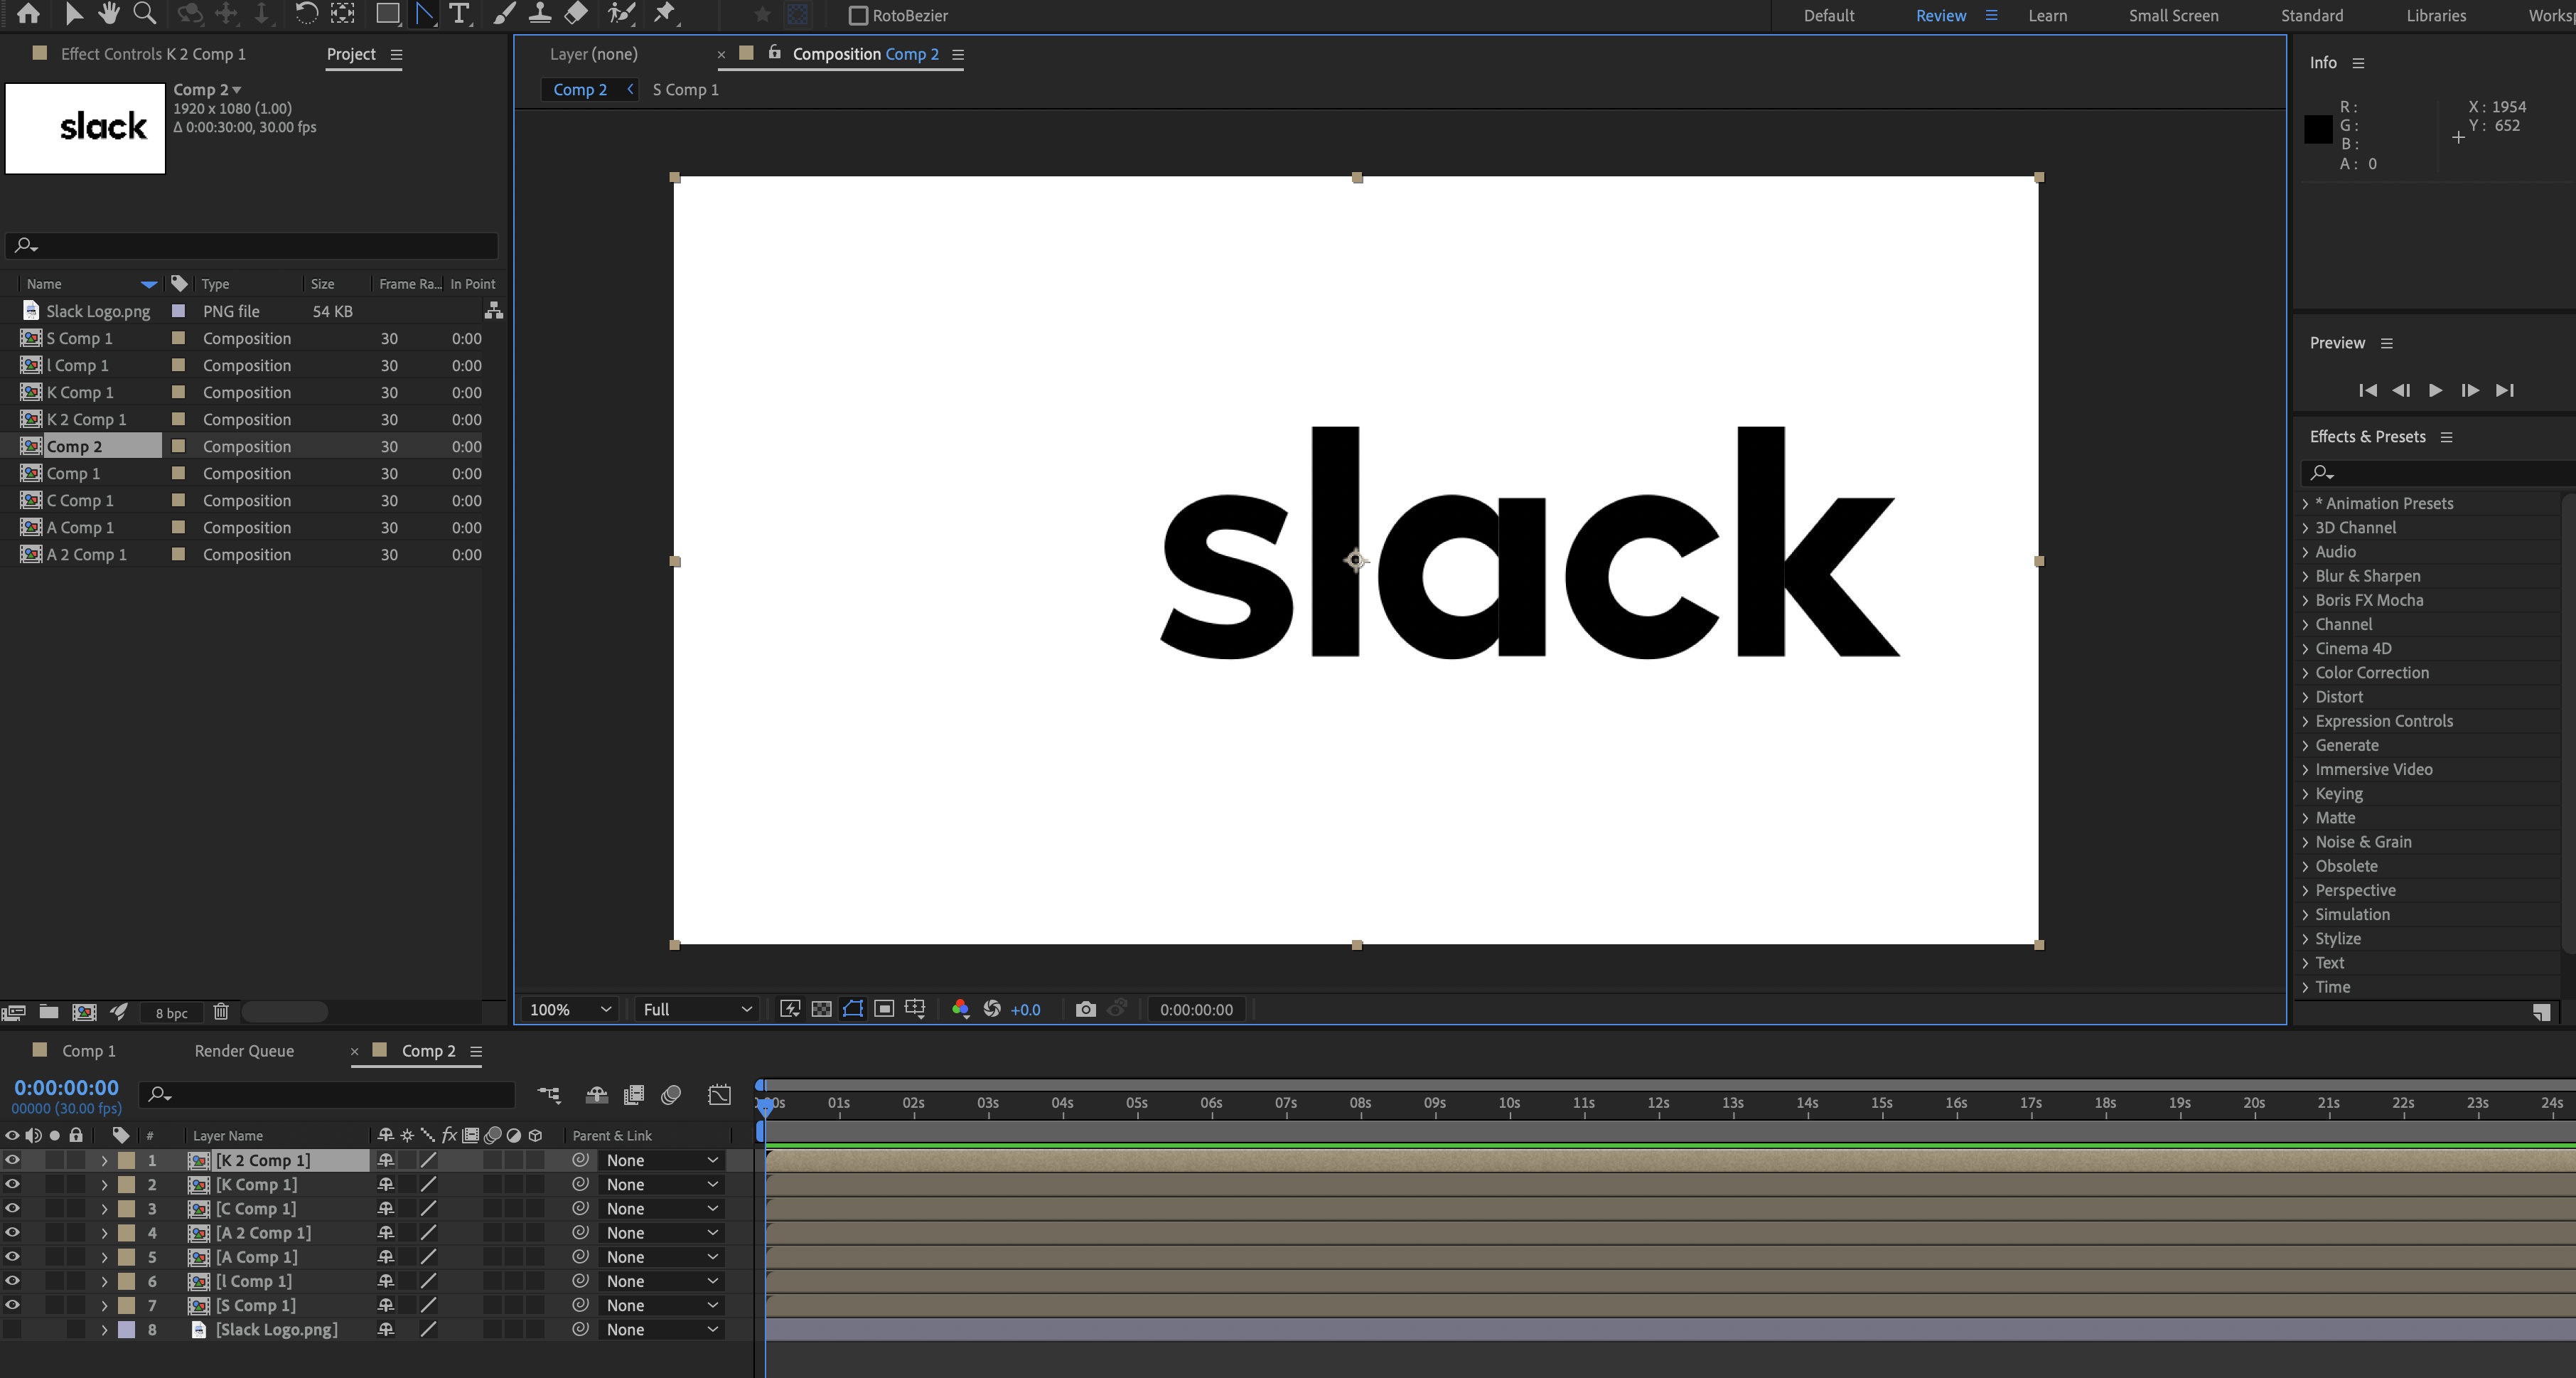This screenshot has height=1378, width=2576.
Task: Pick the Zoom magnifier tool
Action: (x=145, y=13)
